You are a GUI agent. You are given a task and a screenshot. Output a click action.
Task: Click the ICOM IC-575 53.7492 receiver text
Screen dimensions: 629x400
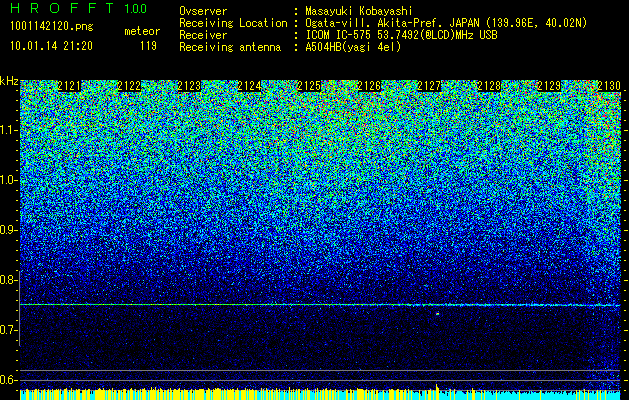402,35
